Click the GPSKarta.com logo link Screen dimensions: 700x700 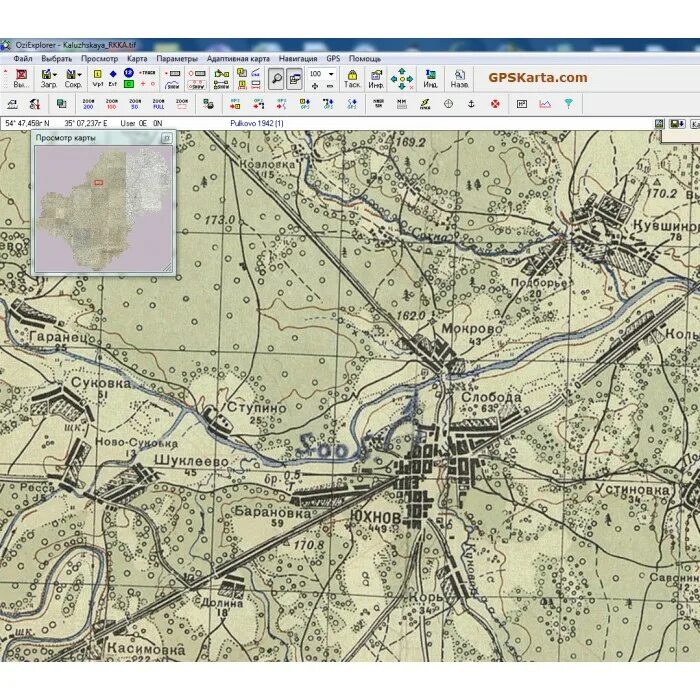[x=538, y=77]
